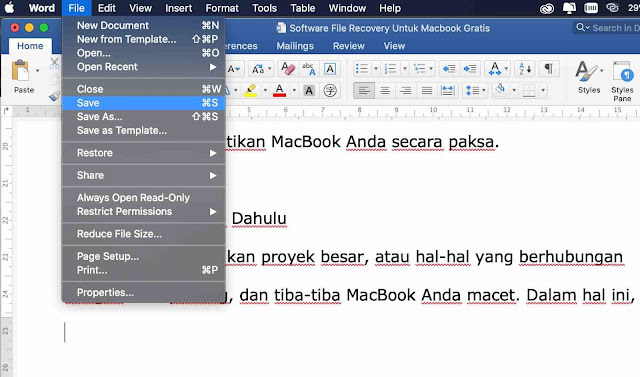
Task: Open the Insert menu in menu bar
Action: [x=178, y=8]
